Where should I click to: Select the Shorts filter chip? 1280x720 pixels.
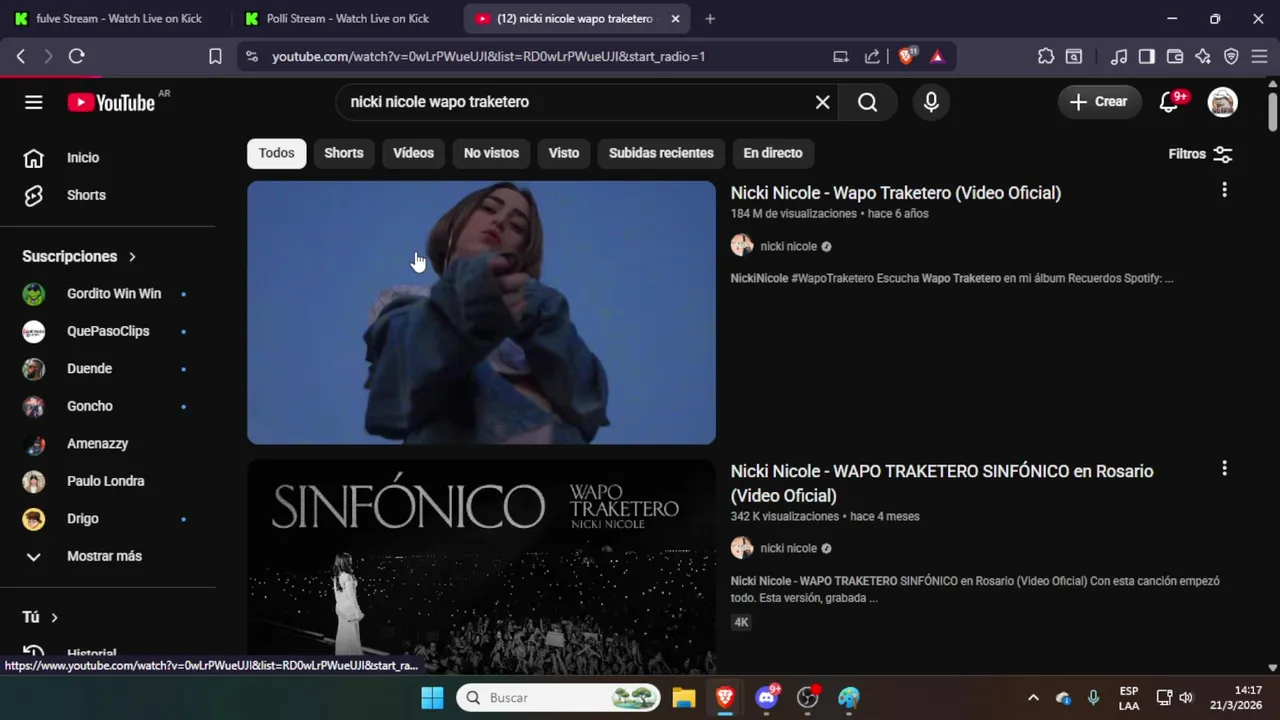pyautogui.click(x=343, y=153)
